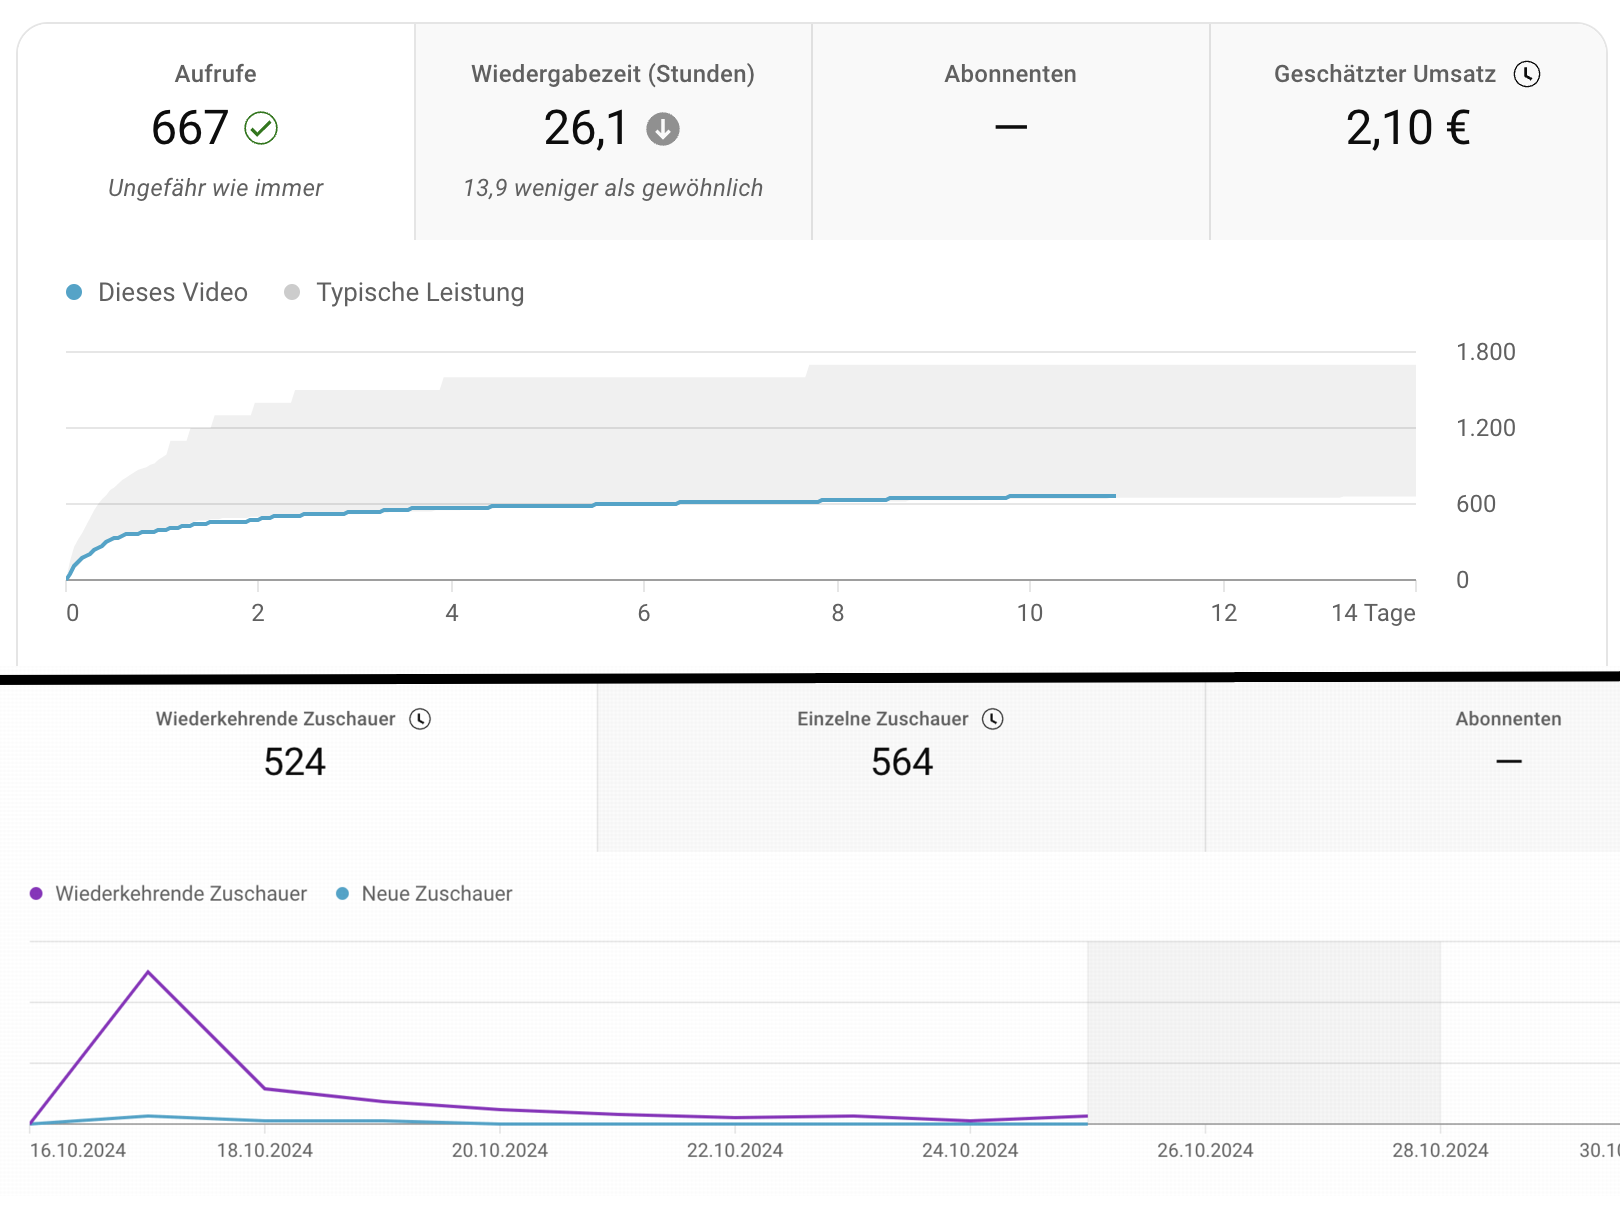Viewport: 1620px width, 1214px height.
Task: Click clock icon beside Geschätzter Umsatz
Action: coord(1526,74)
